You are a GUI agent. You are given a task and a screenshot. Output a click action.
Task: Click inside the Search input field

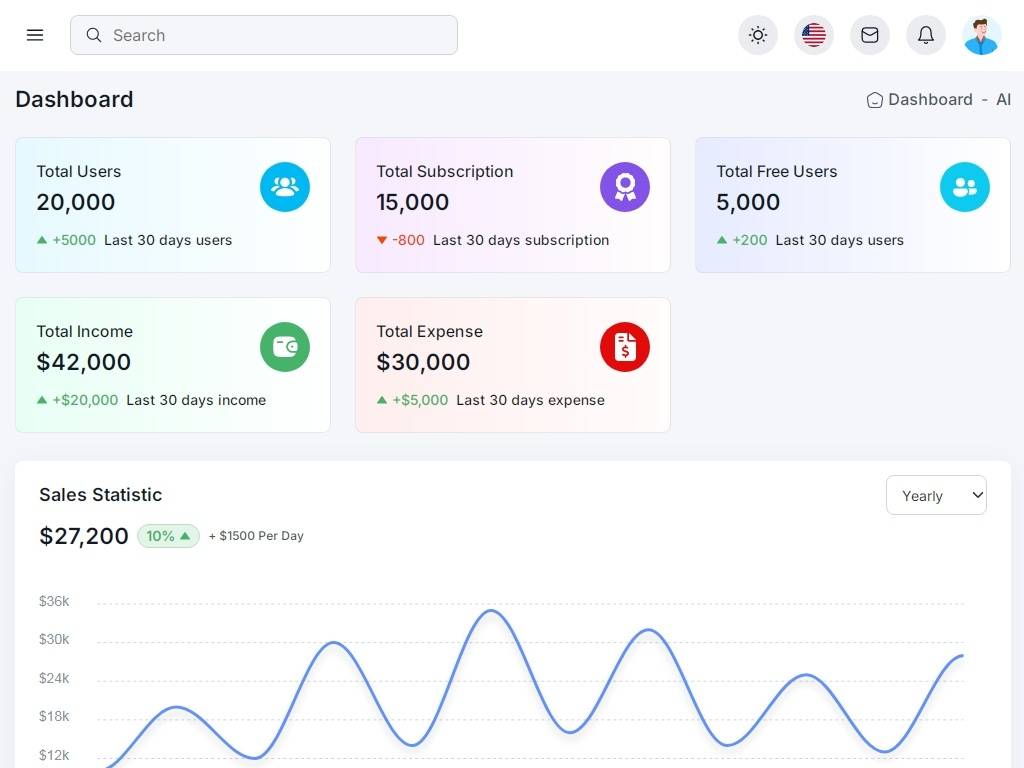coord(280,35)
